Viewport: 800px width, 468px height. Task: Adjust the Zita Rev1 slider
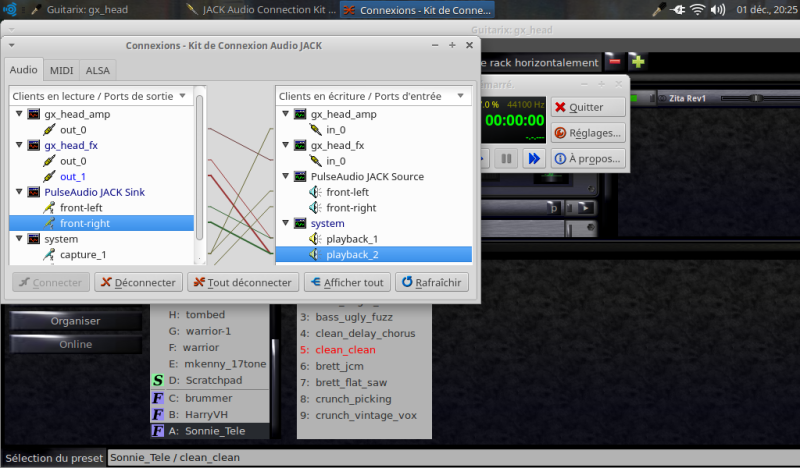pos(757,98)
